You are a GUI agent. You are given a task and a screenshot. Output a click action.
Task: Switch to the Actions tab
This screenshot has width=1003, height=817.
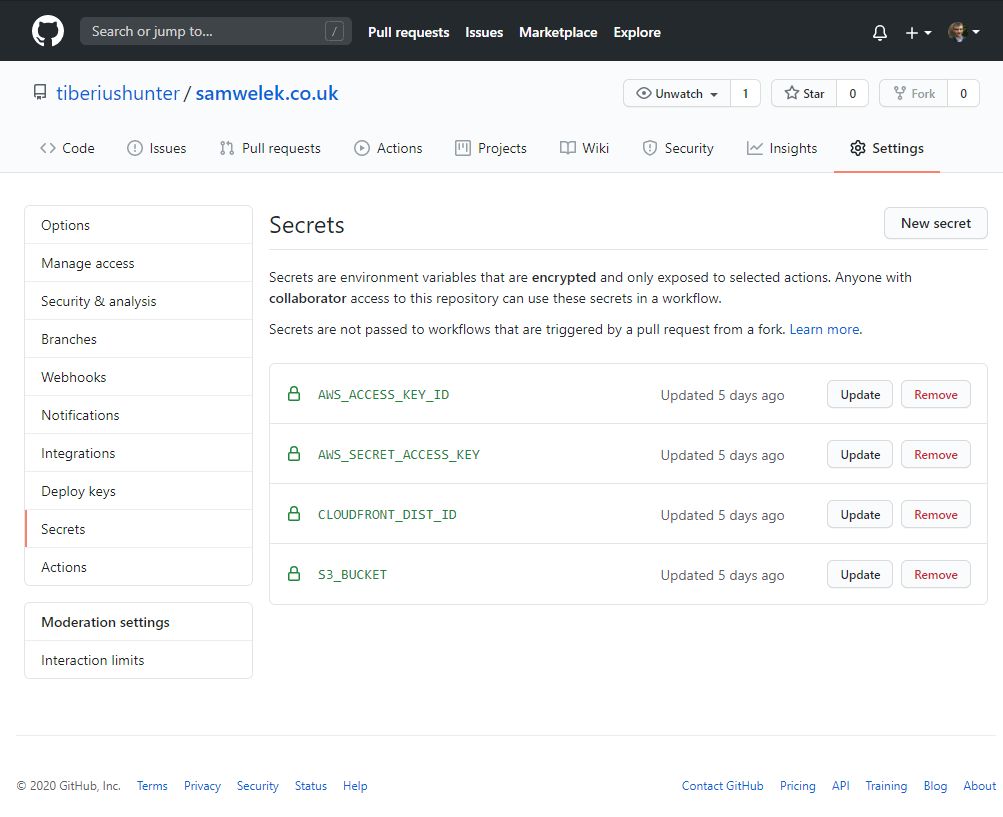[388, 148]
